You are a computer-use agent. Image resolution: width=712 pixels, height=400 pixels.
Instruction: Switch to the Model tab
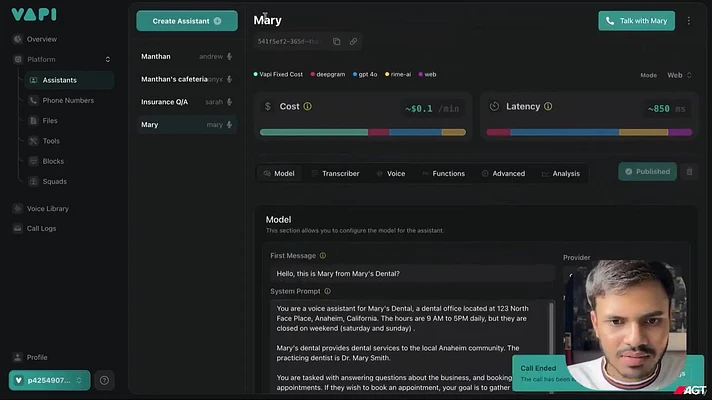pyautogui.click(x=279, y=173)
